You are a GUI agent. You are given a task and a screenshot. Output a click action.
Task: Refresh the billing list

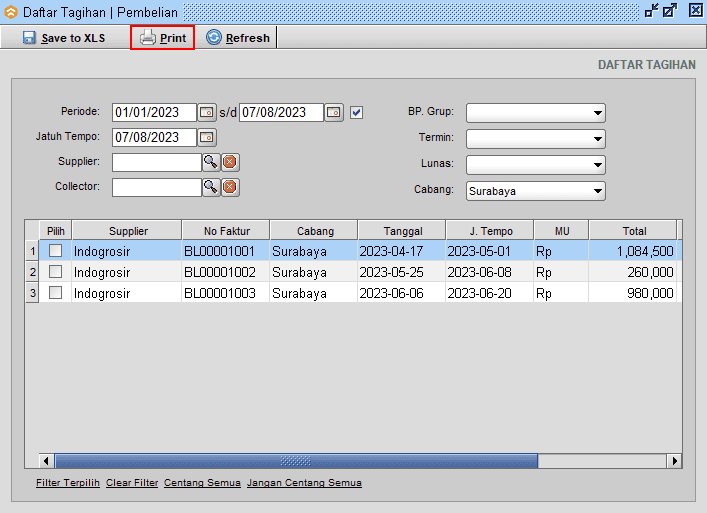[238, 38]
